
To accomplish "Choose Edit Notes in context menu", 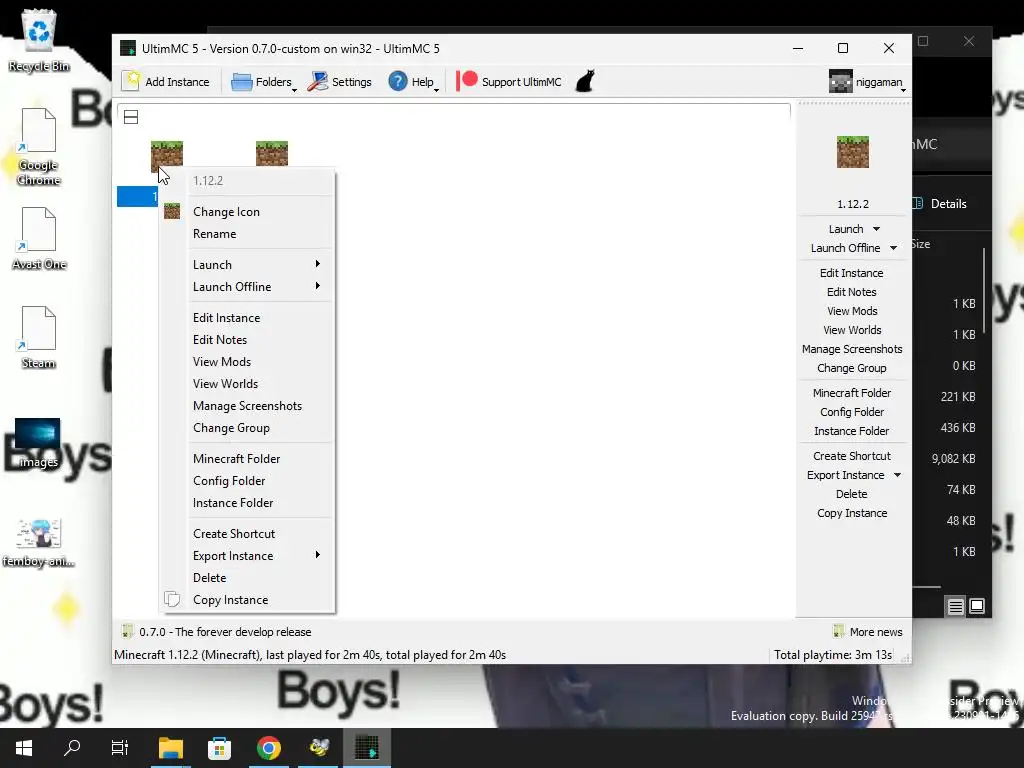I will tap(220, 340).
